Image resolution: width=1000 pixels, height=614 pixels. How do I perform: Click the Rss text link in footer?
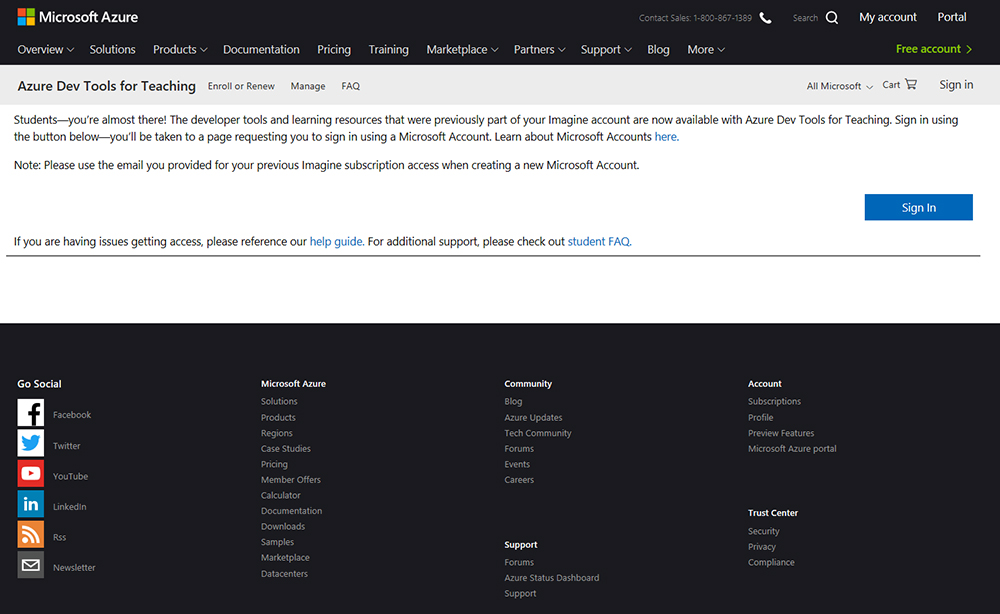59,537
